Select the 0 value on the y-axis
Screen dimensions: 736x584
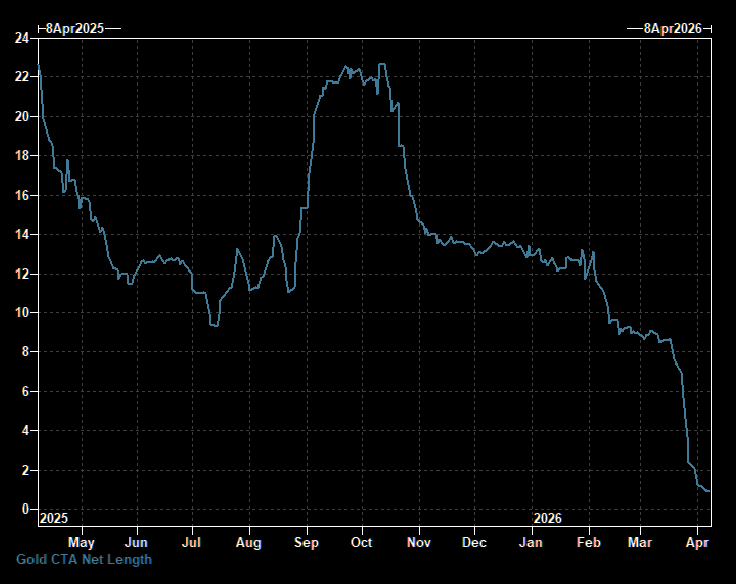tap(25, 509)
